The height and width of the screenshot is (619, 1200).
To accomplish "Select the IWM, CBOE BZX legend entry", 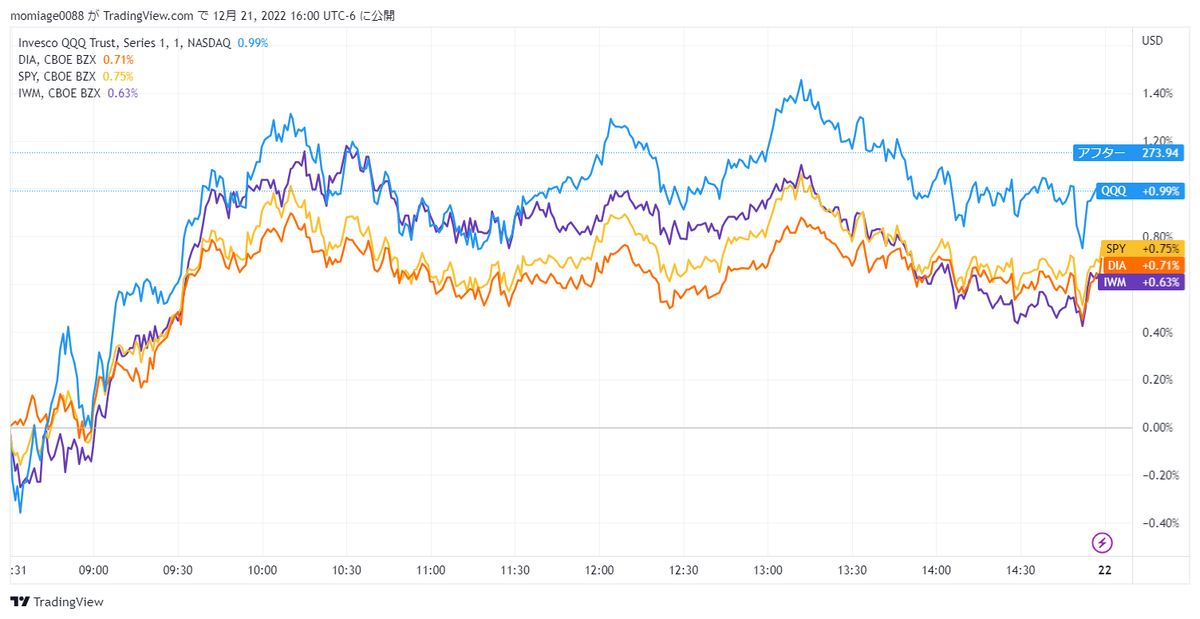I will pos(60,93).
